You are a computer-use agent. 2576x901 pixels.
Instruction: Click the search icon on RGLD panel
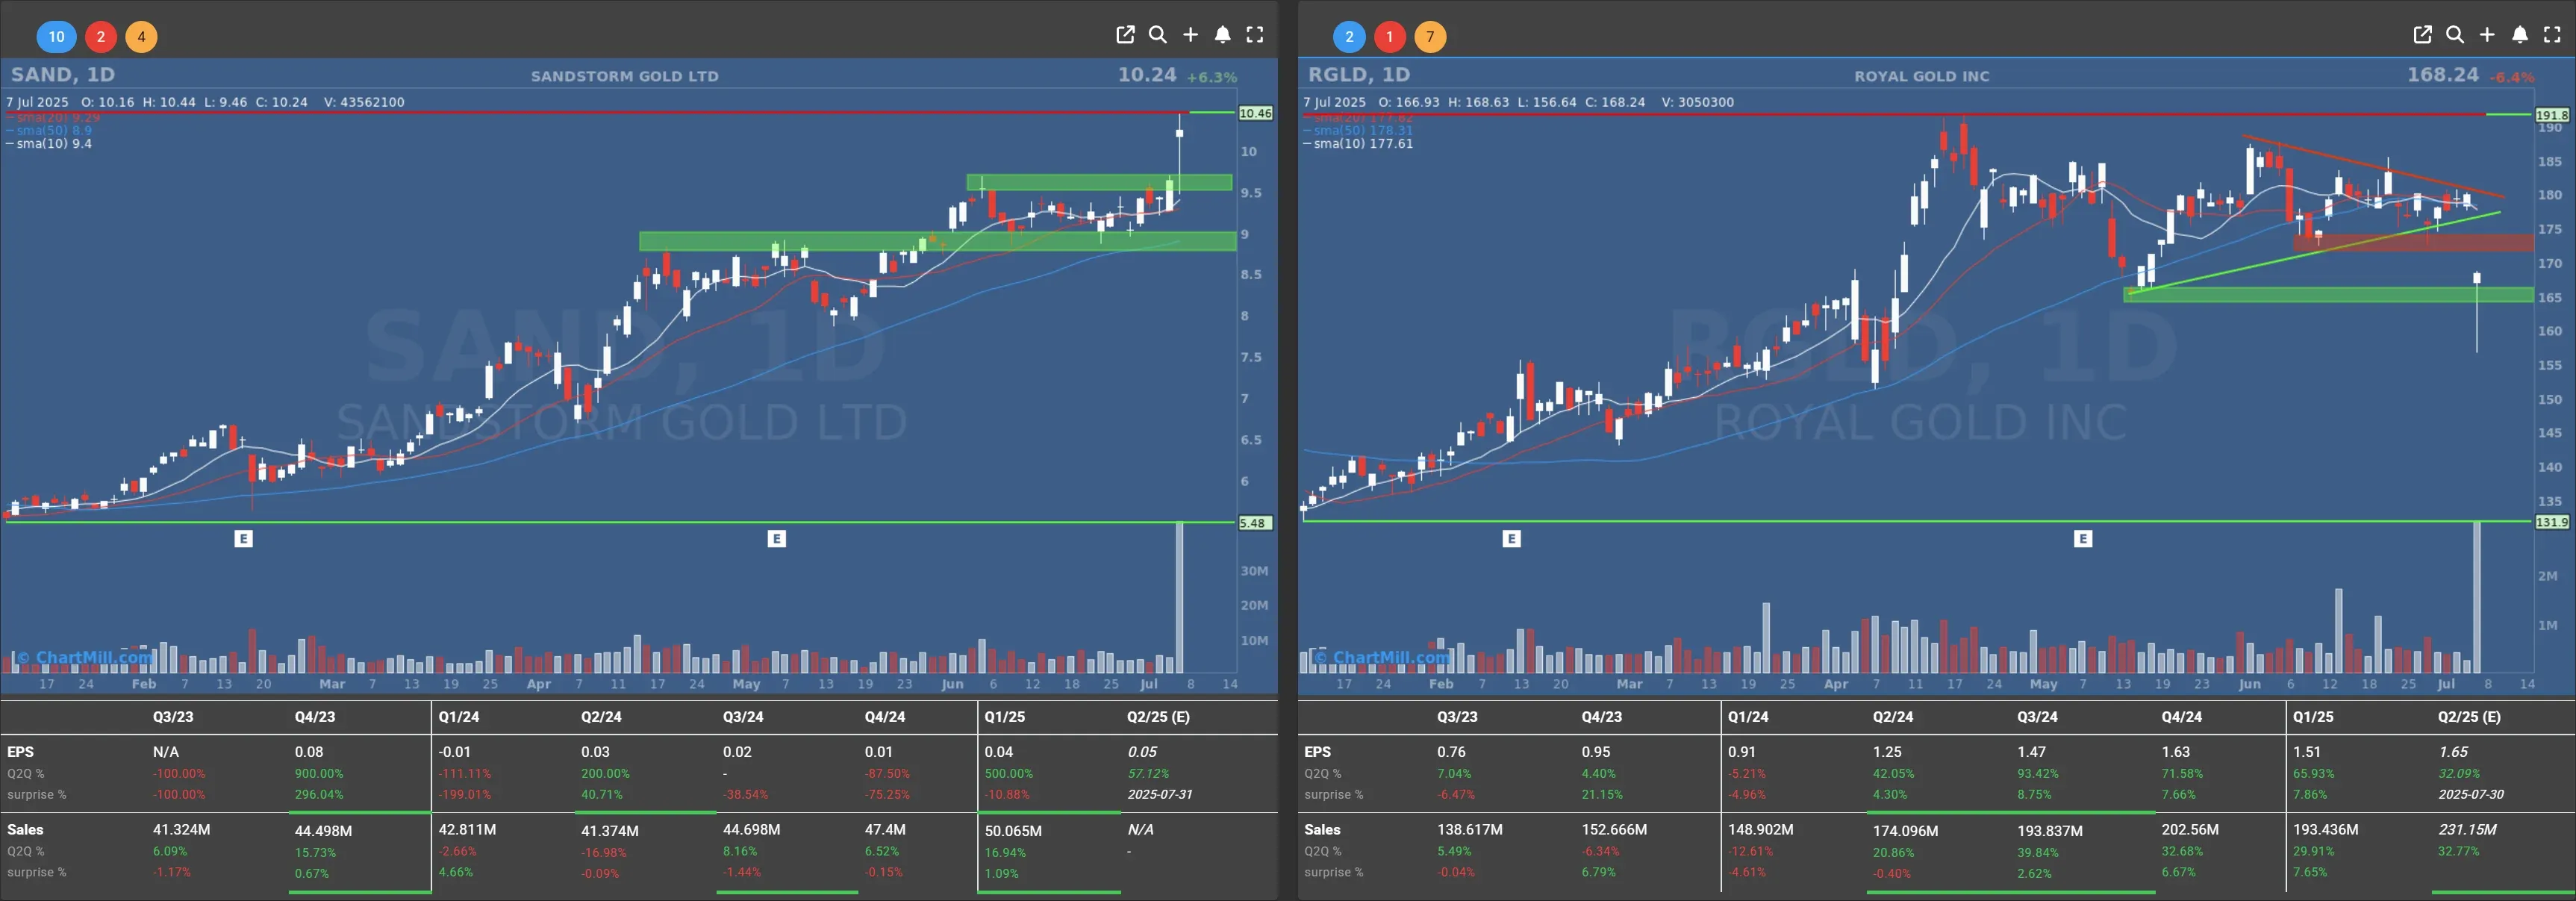[x=2454, y=35]
